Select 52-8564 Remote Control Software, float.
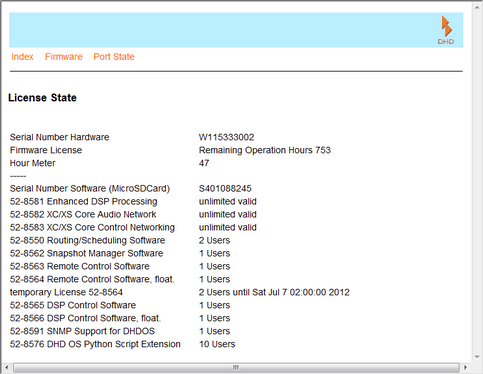This screenshot has height=374, width=483. click(x=92, y=279)
